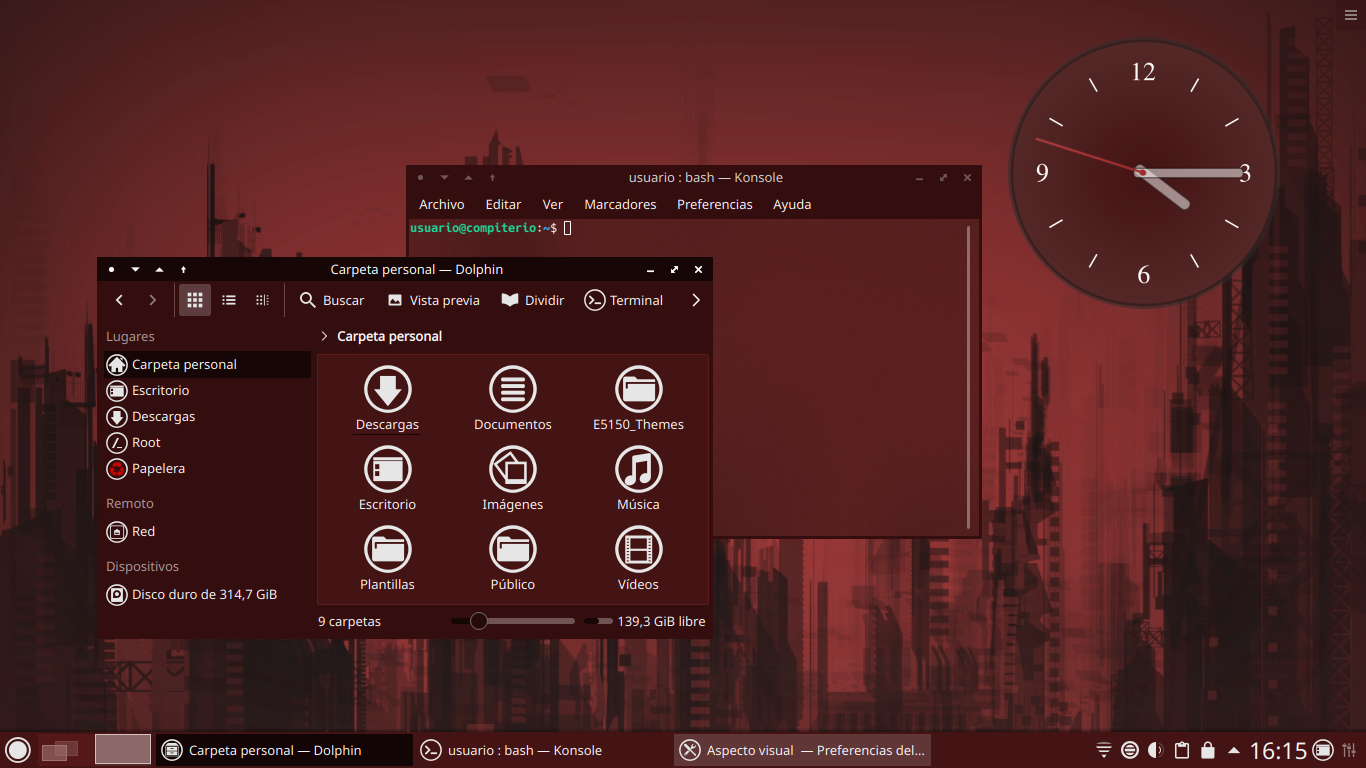This screenshot has width=1366, height=768.
Task: Open the Plantillas folder
Action: (387, 559)
